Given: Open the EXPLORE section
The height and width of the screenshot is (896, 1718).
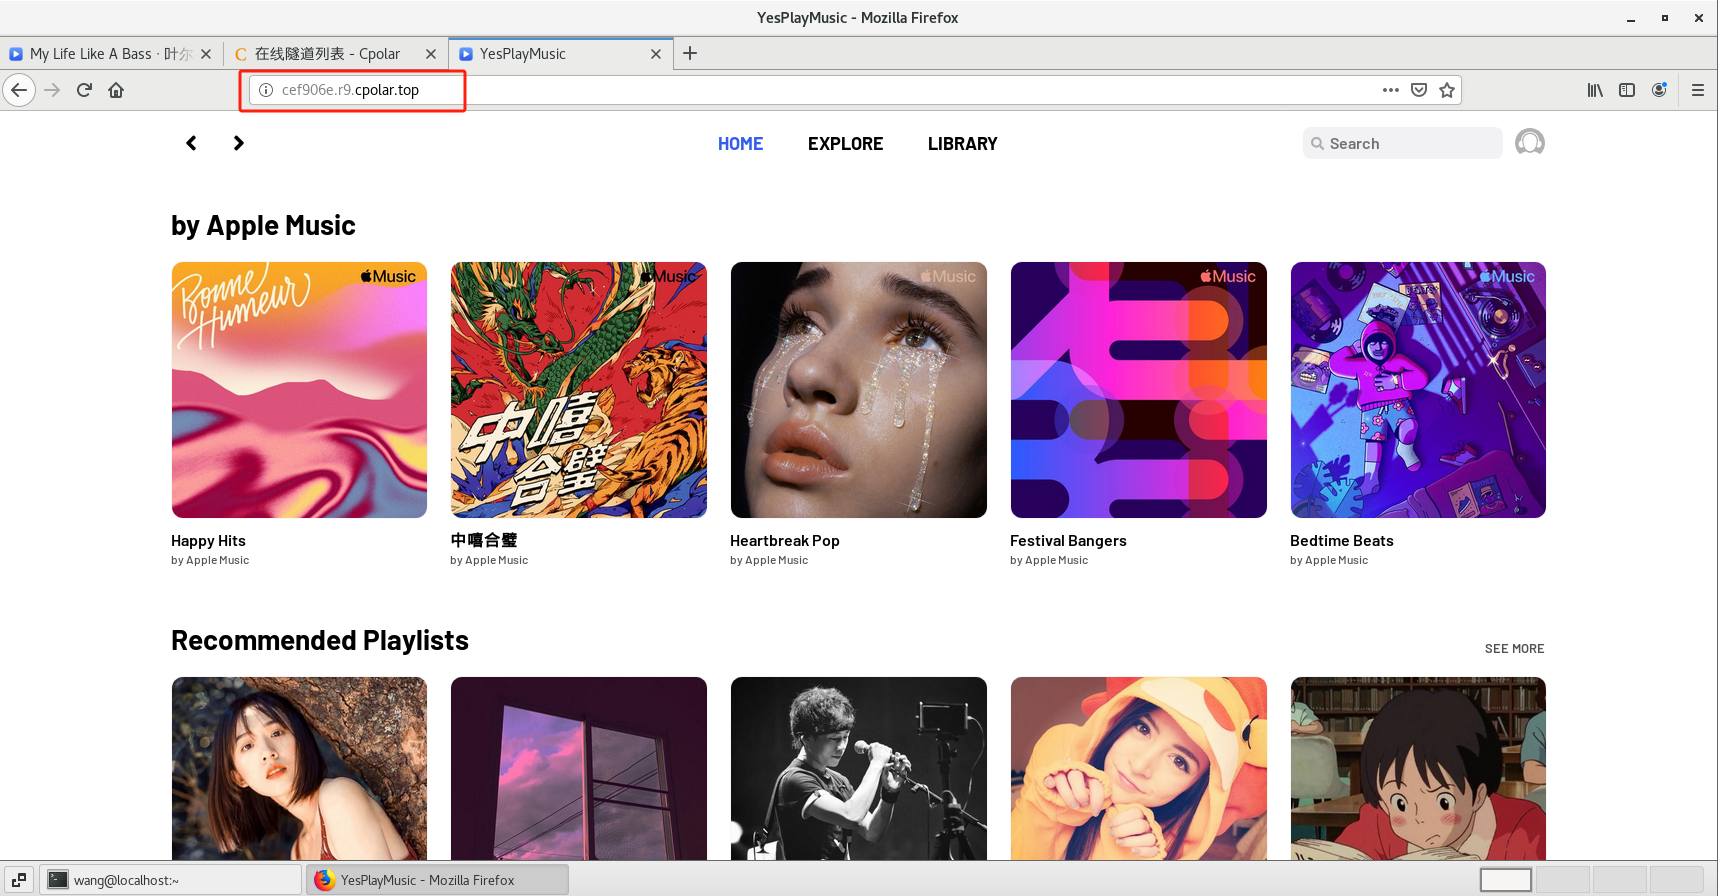Looking at the screenshot, I should [x=845, y=144].
